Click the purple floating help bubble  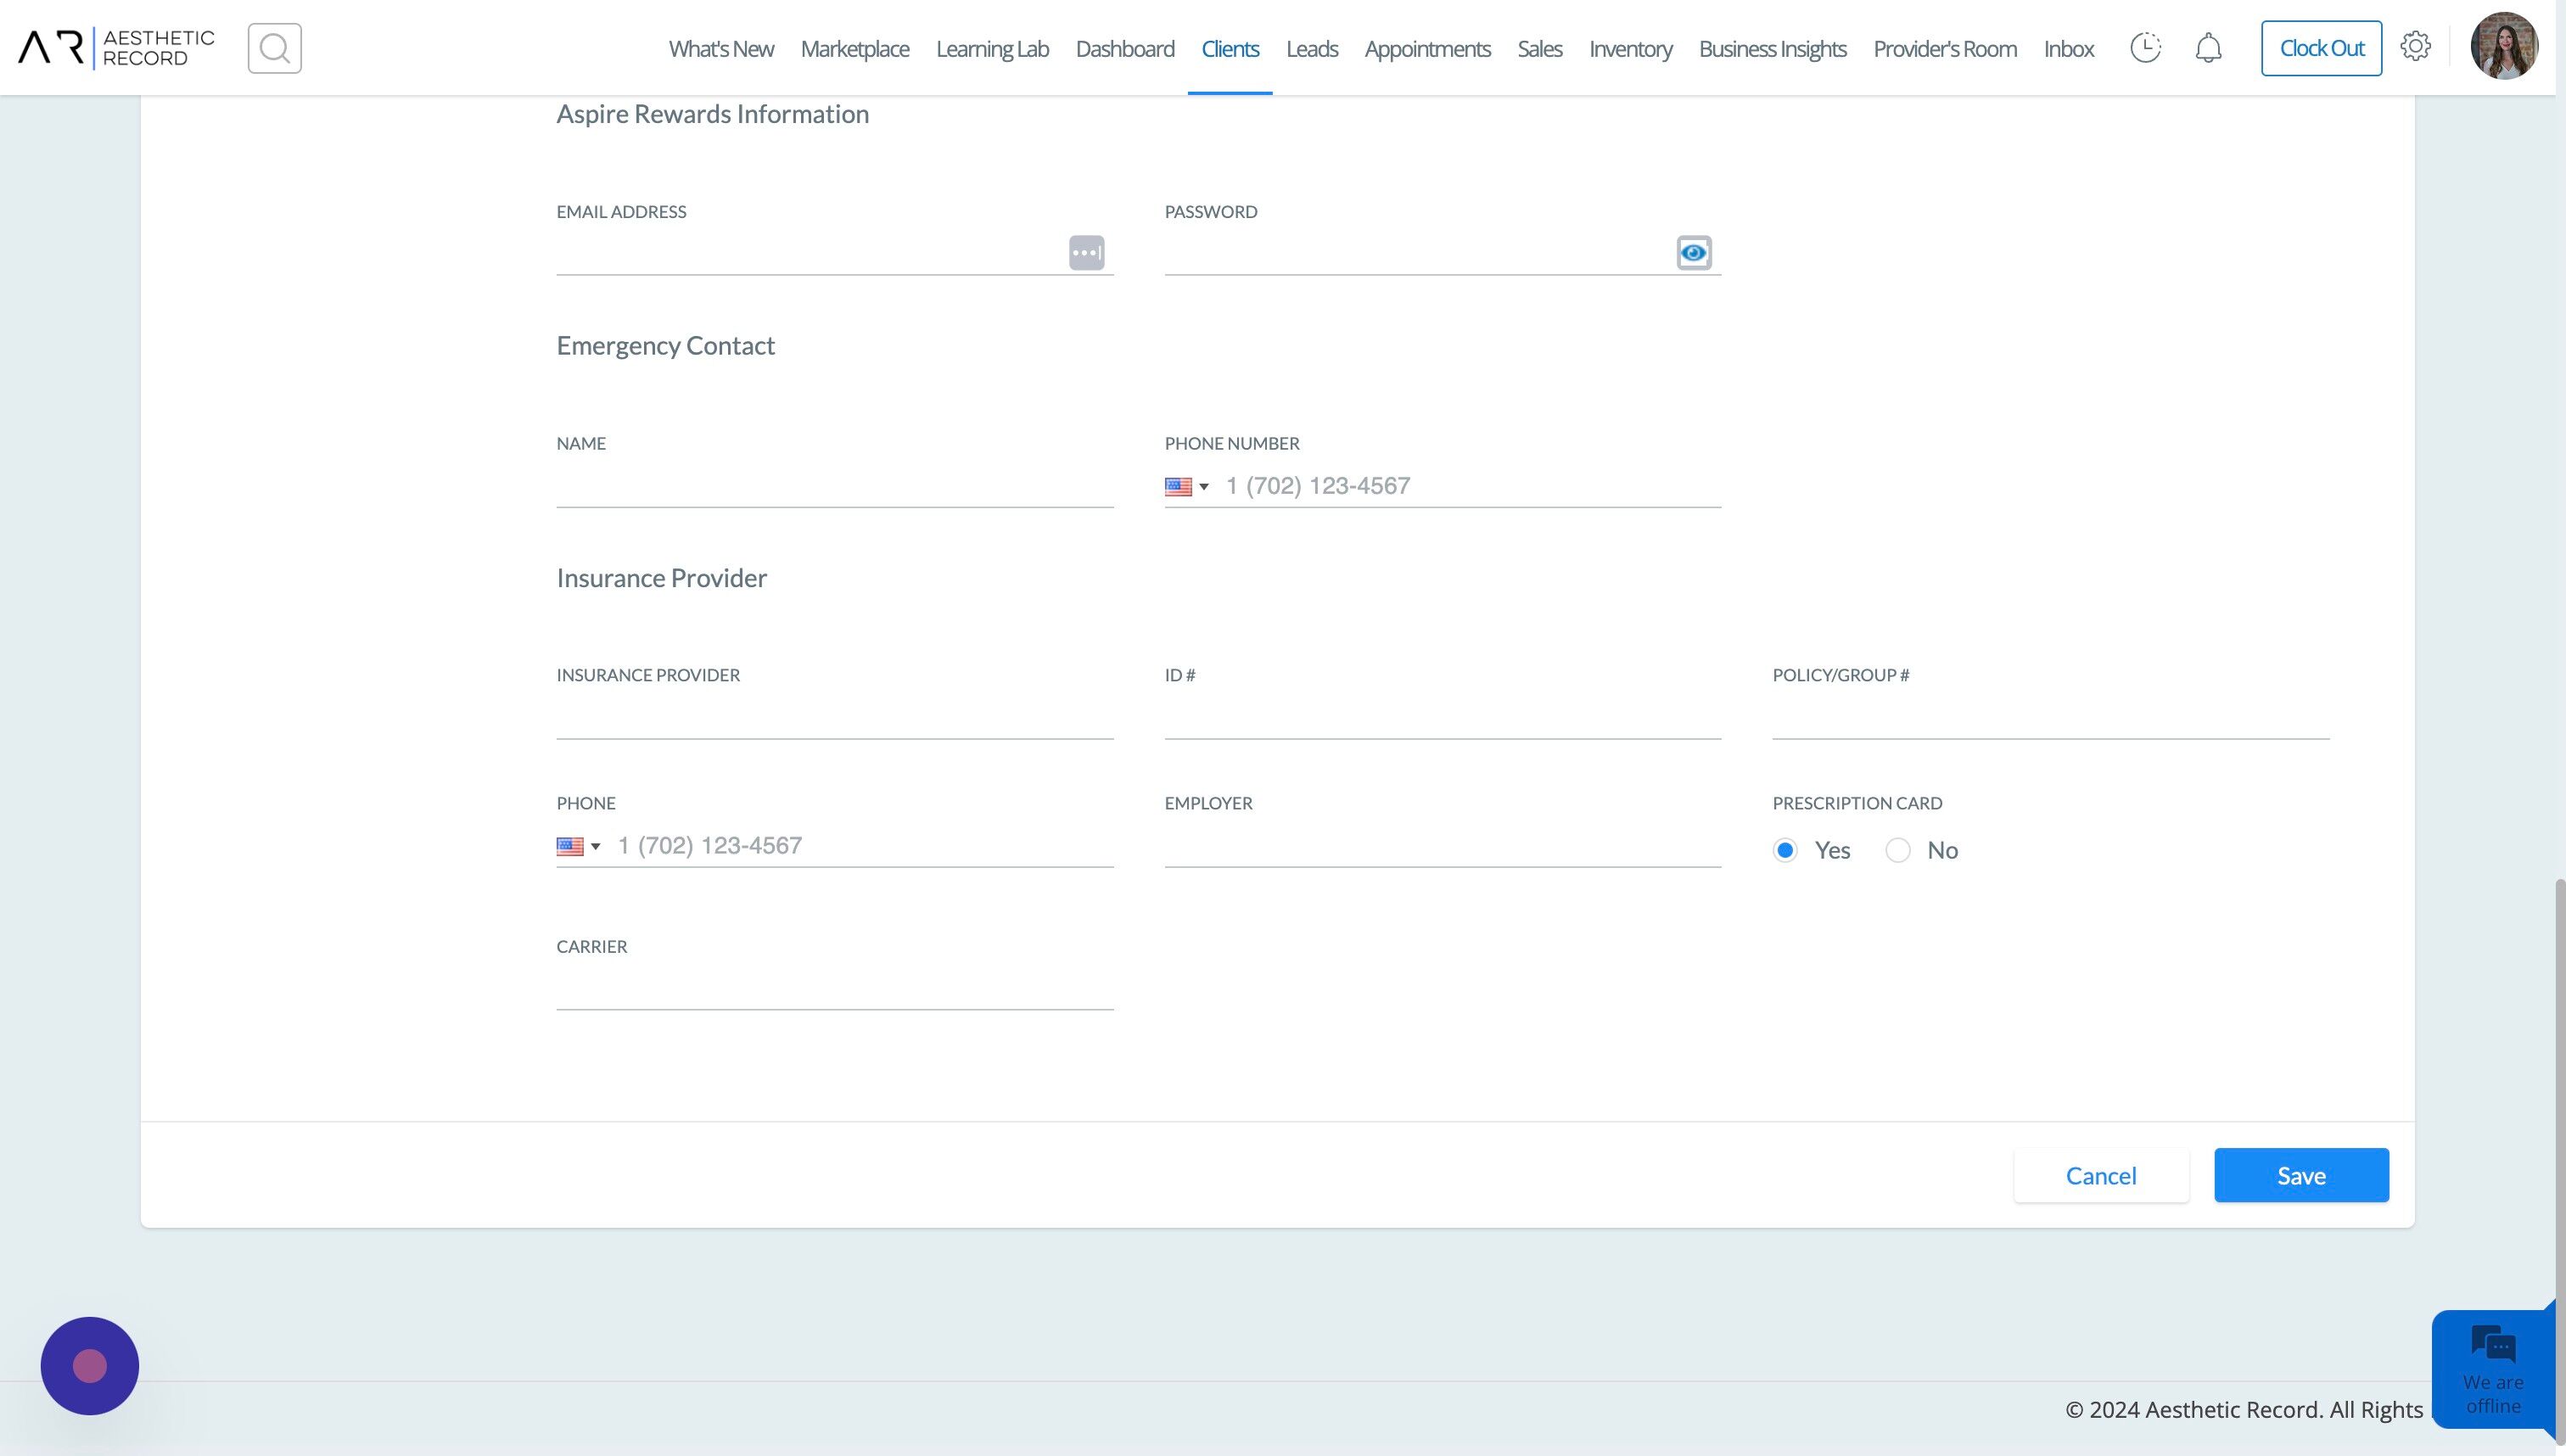90,1365
